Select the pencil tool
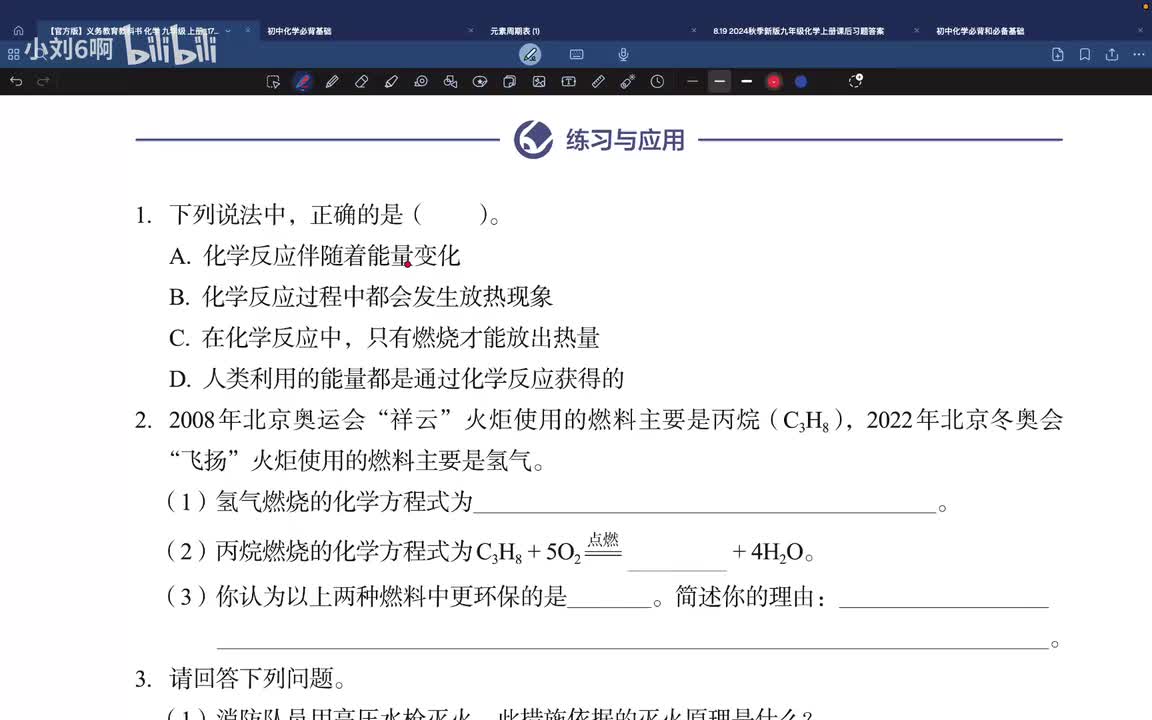 tap(332, 82)
